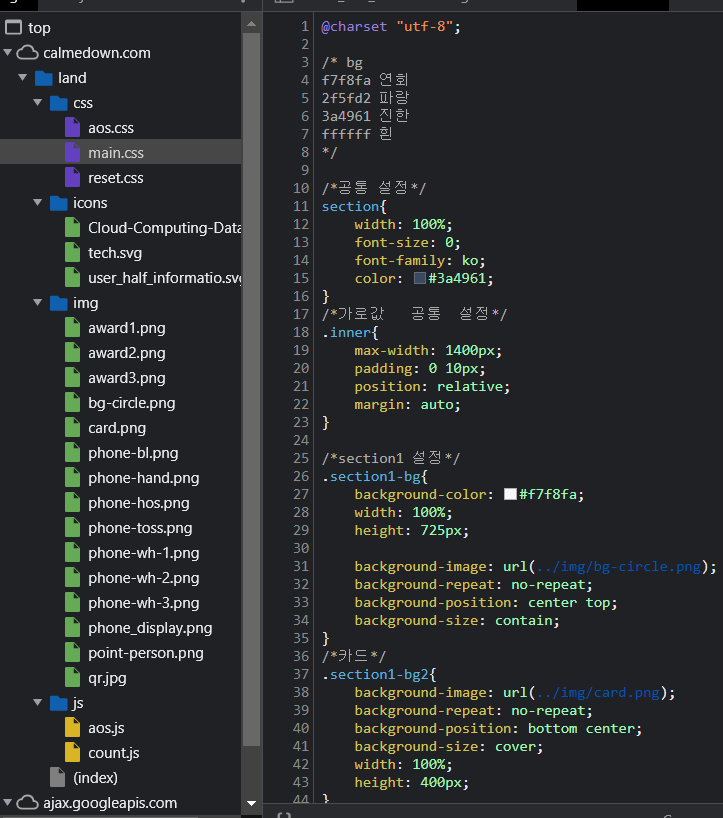
Task: Open phone-hos.png in the file tree
Action: [x=139, y=503]
